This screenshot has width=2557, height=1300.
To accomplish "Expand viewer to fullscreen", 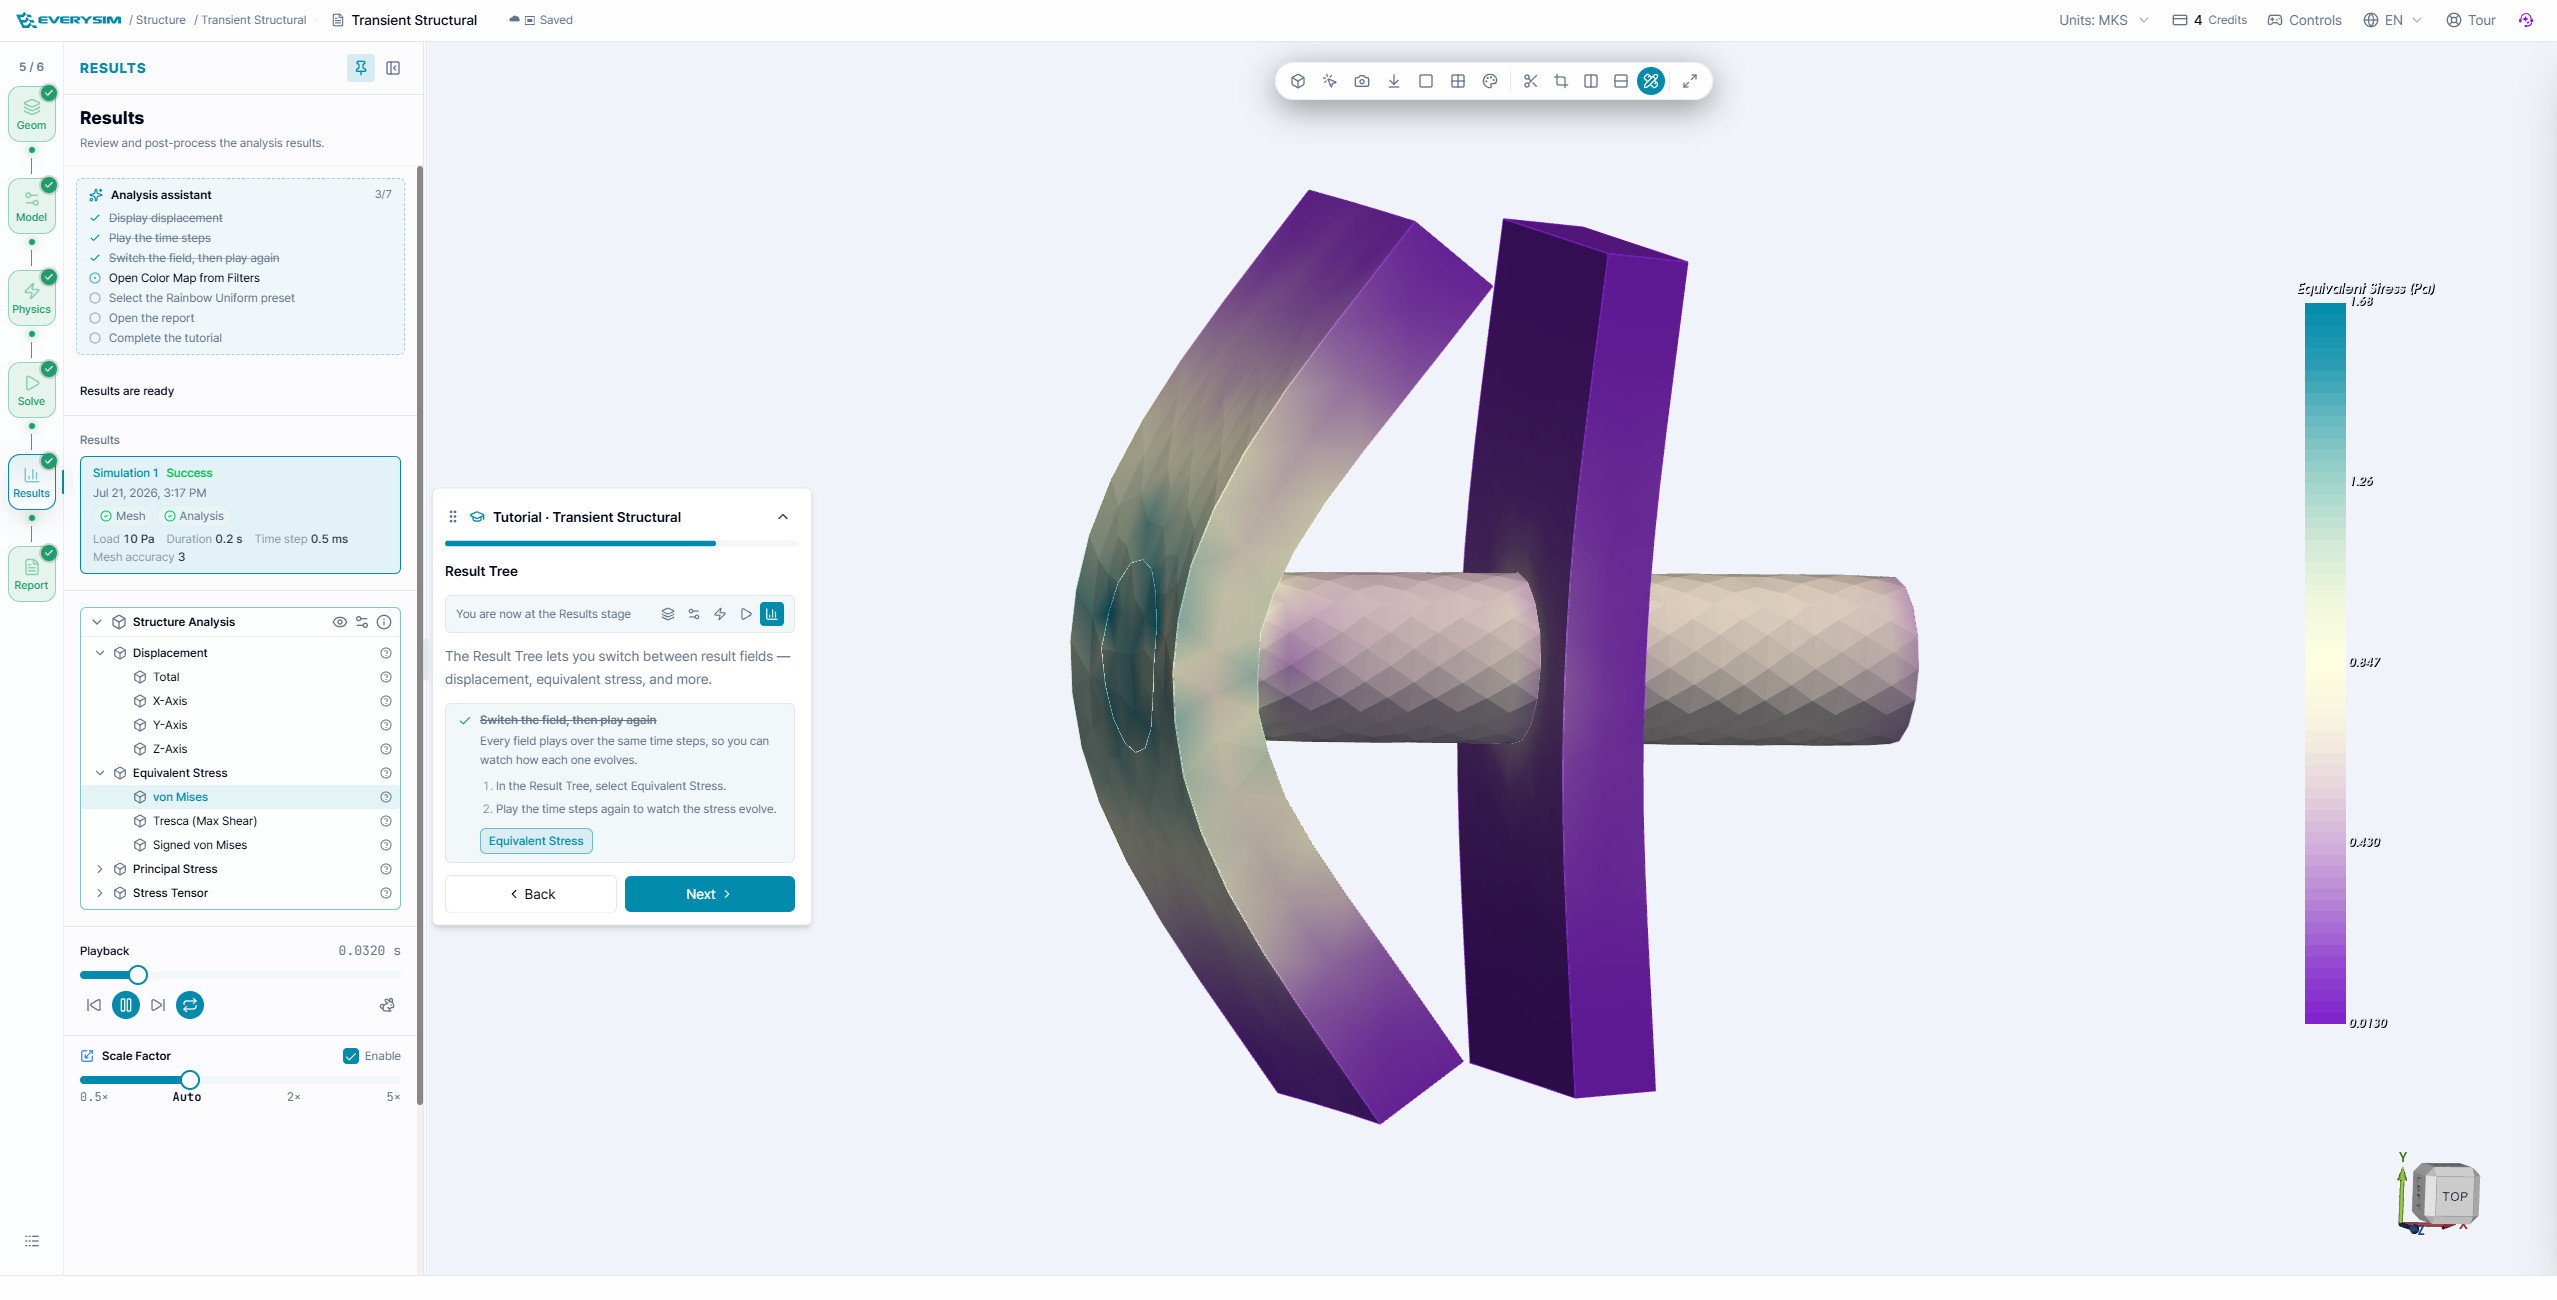I will [x=1689, y=81].
